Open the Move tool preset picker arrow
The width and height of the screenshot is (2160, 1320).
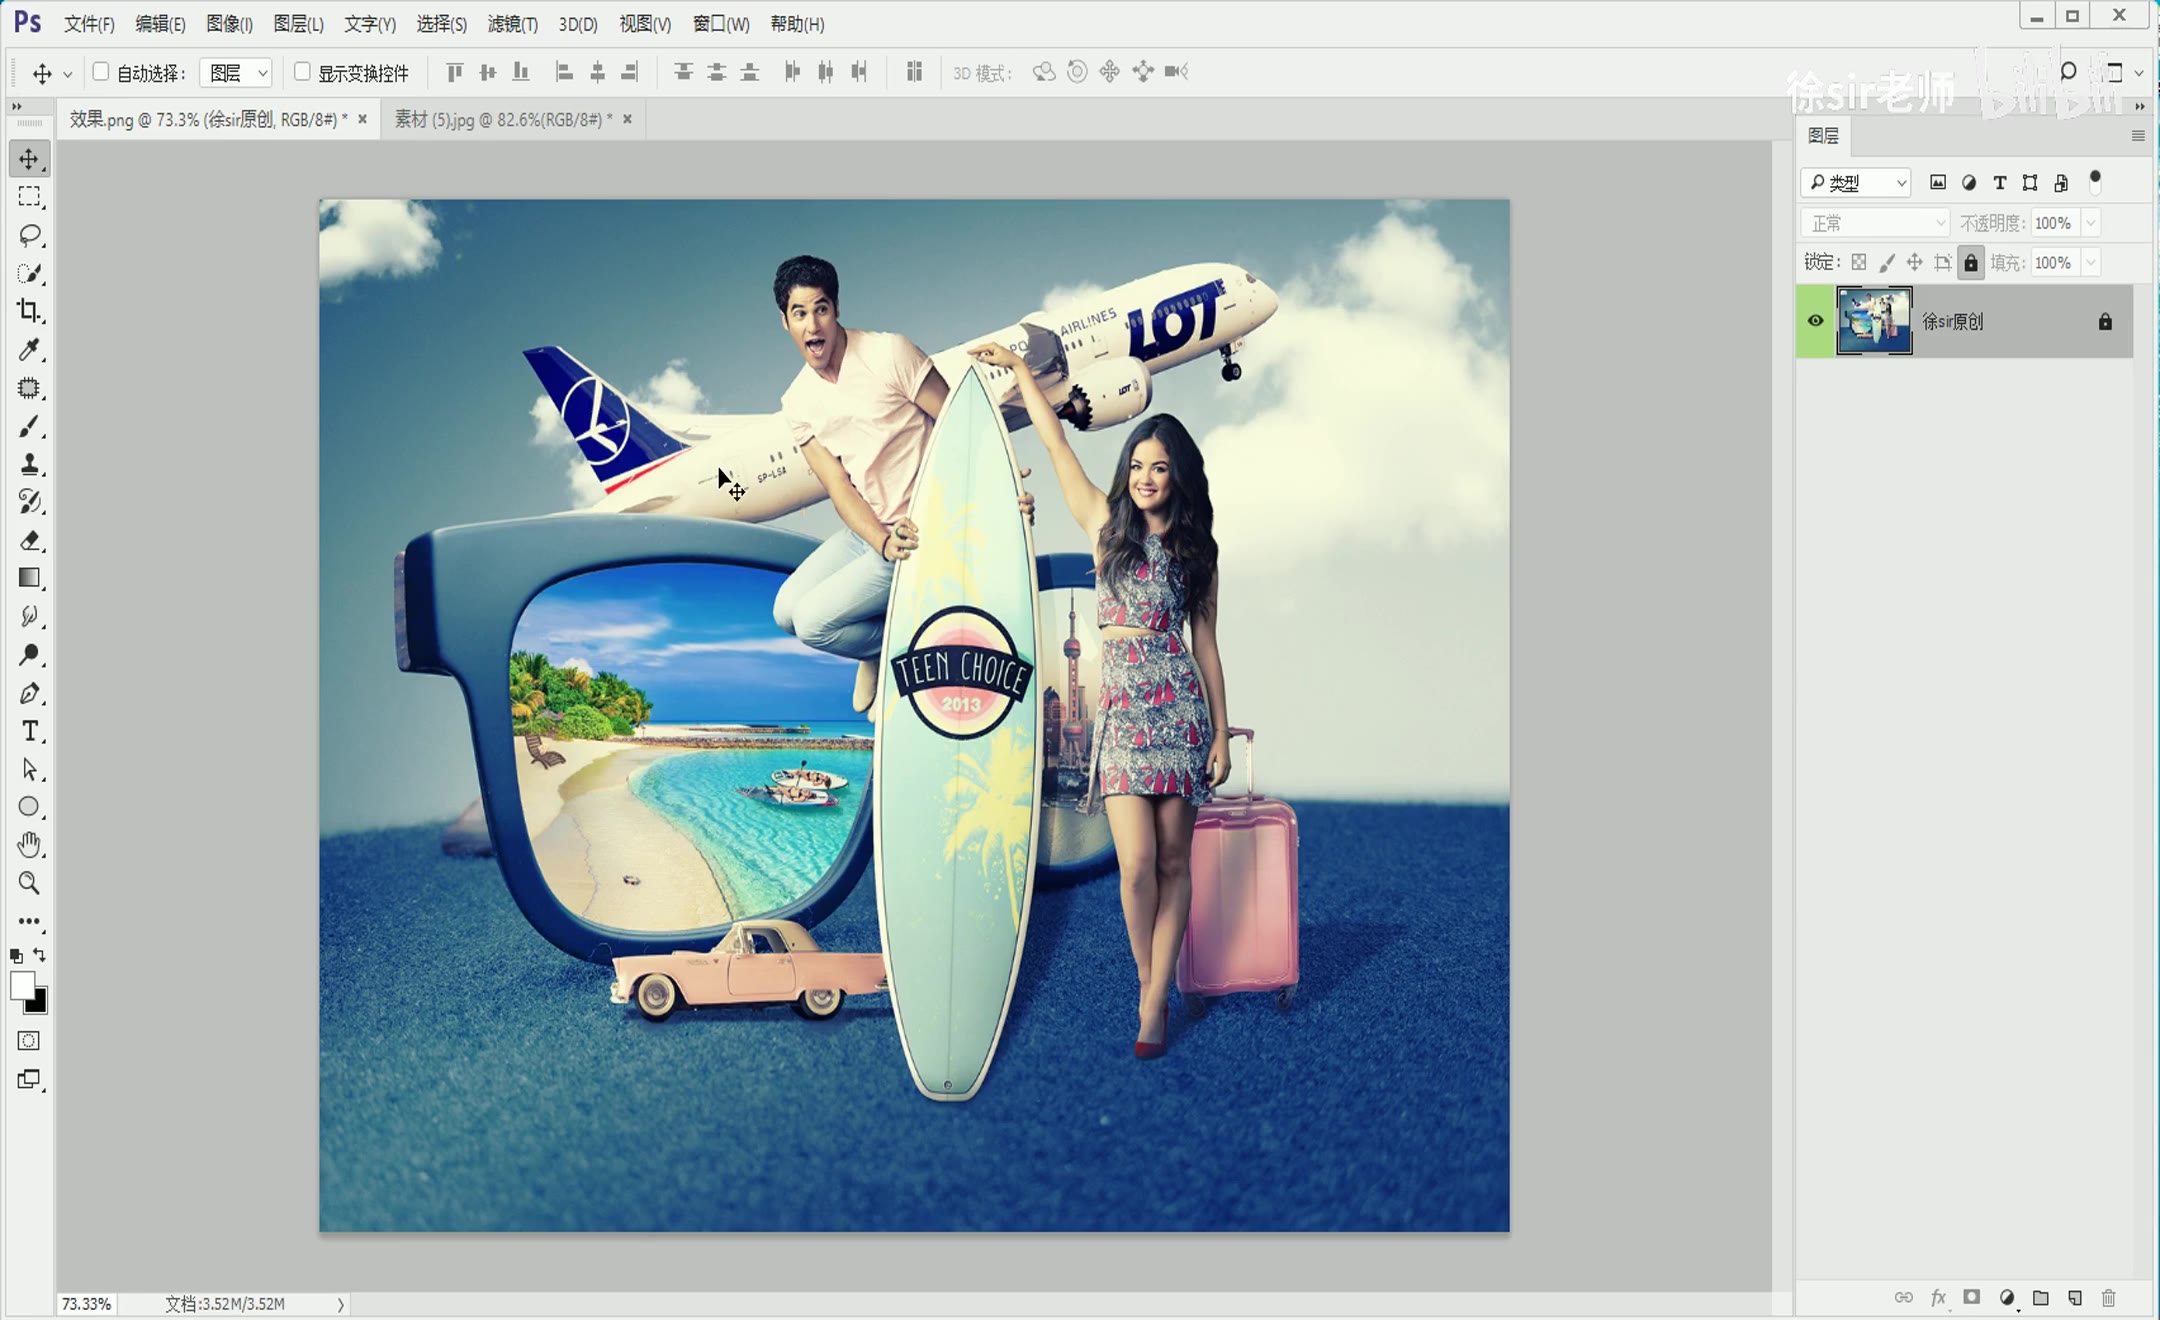[x=67, y=74]
